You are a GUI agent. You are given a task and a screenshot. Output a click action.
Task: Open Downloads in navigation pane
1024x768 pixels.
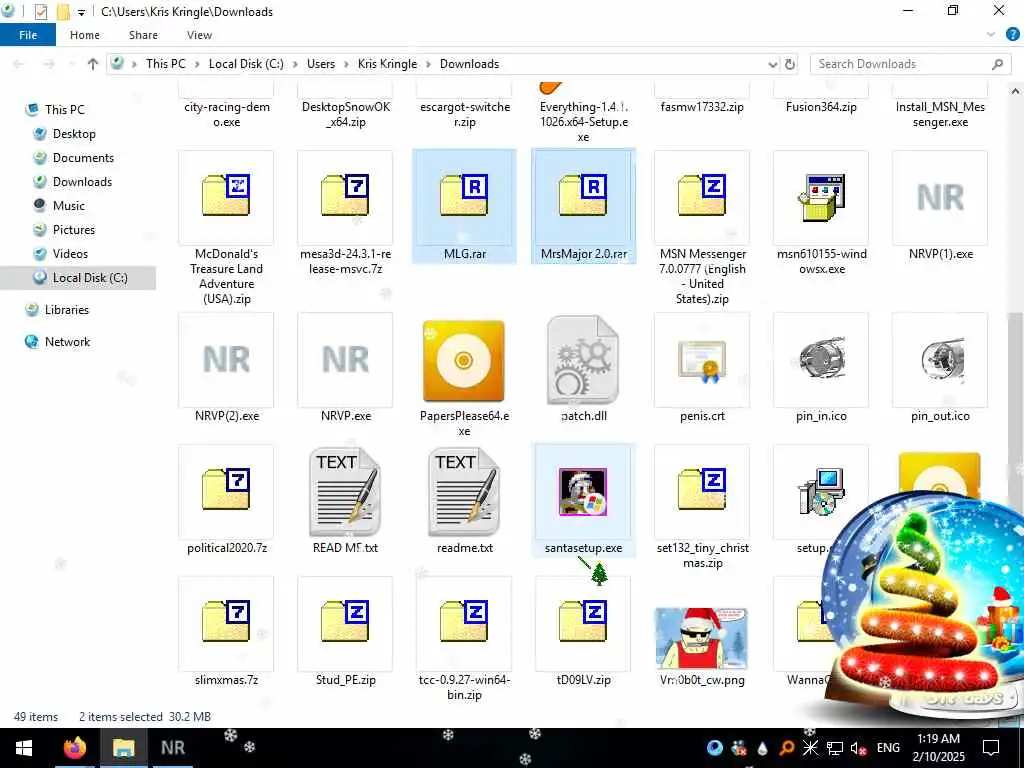tap(82, 182)
